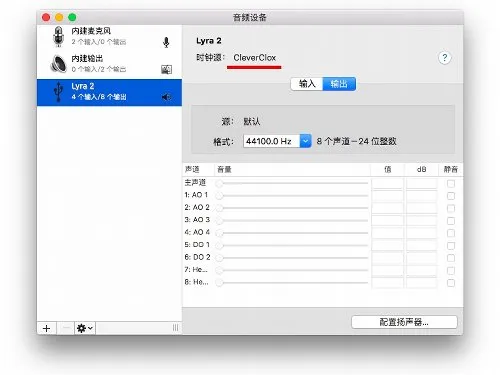Screen dimensions: 500x375
Task: Switch to the 输入 tab
Action: pyautogui.click(x=307, y=84)
